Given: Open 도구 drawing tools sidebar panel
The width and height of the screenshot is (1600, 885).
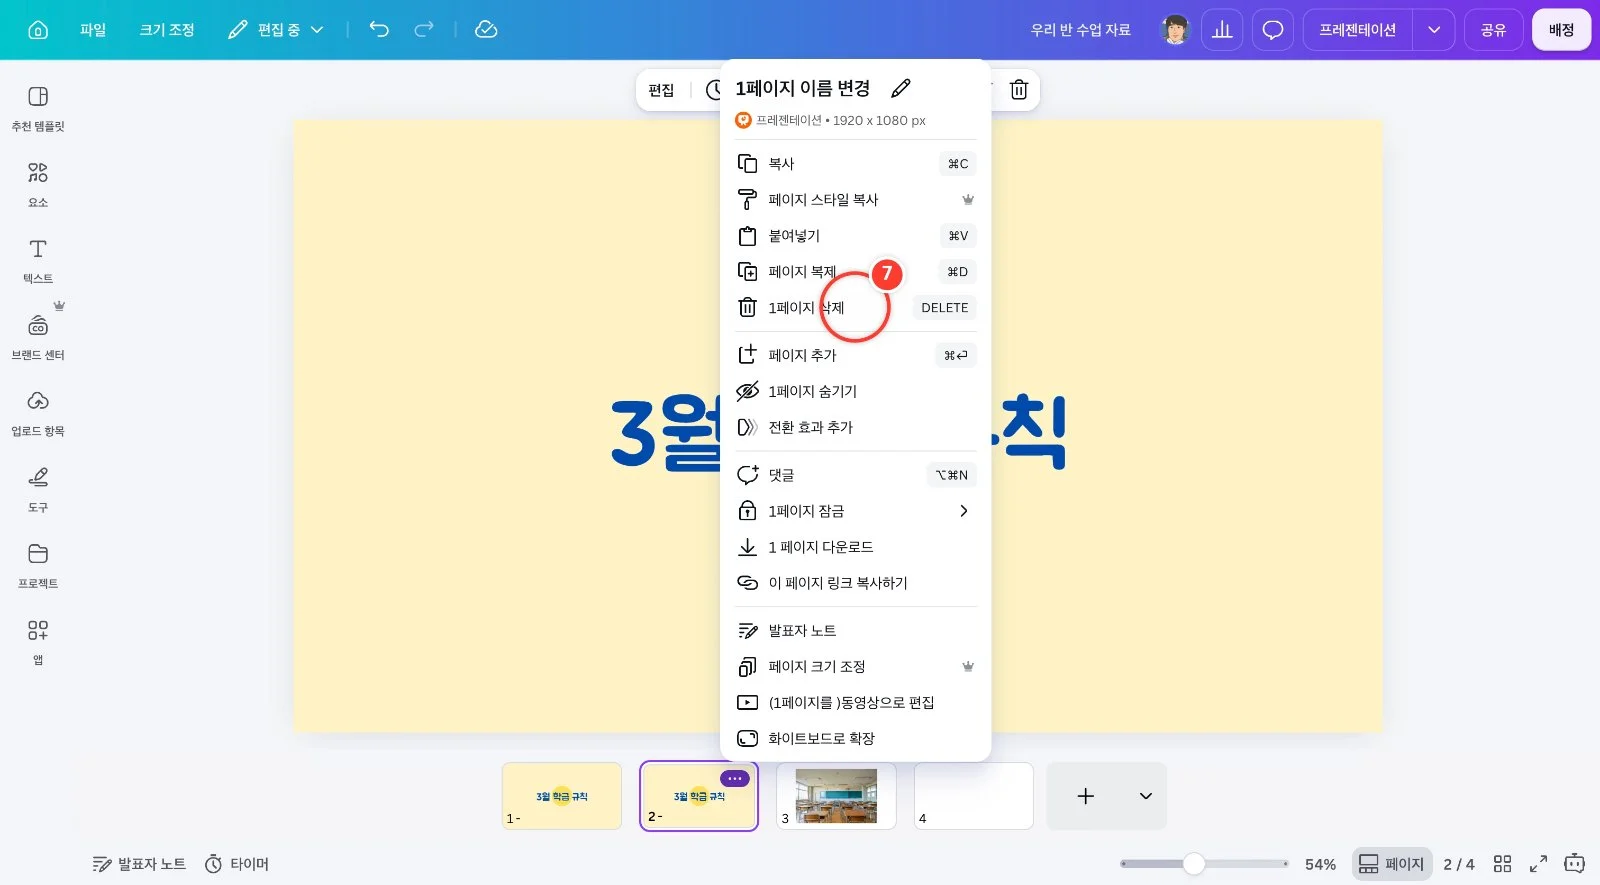Looking at the screenshot, I should (x=38, y=489).
